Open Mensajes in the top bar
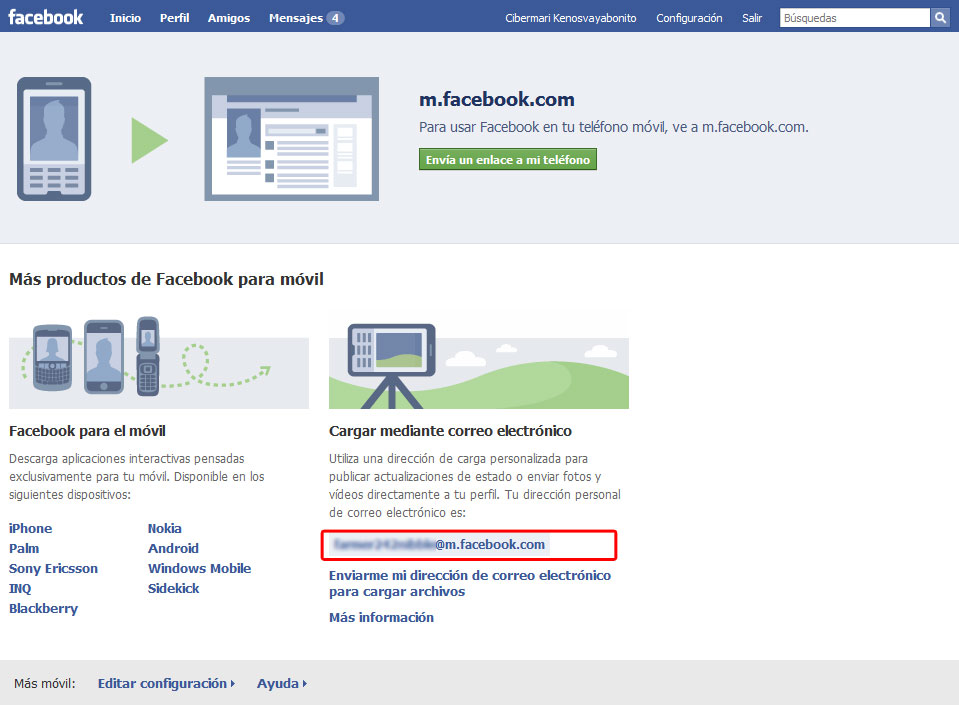The width and height of the screenshot is (959, 705). coord(296,18)
